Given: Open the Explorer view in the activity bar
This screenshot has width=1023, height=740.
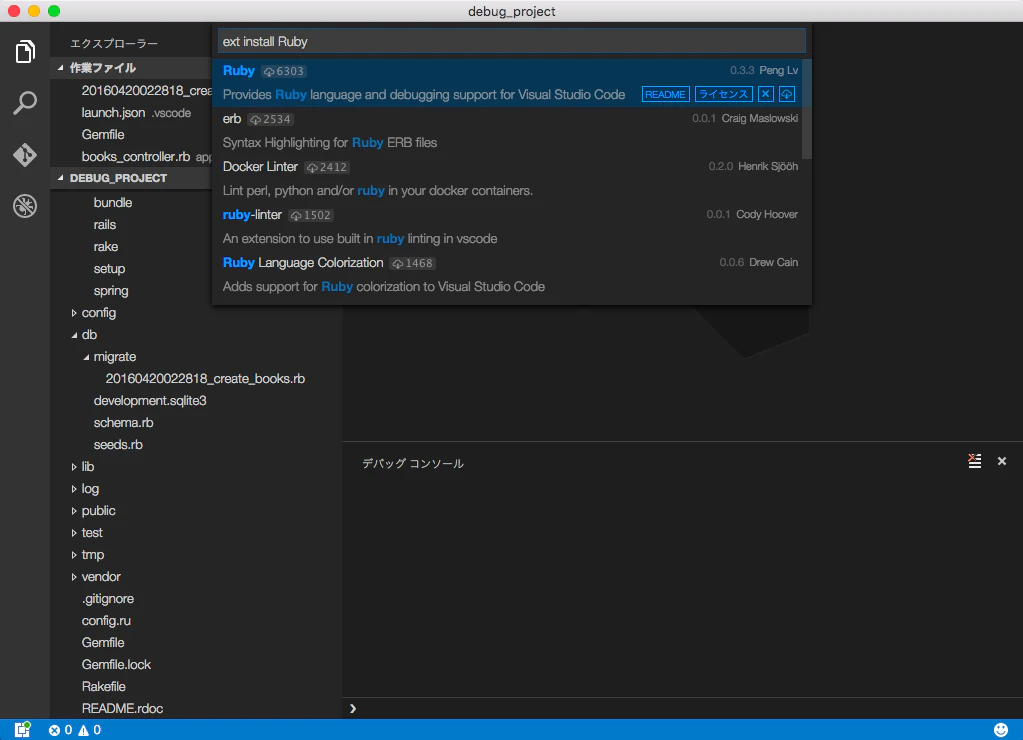Looking at the screenshot, I should 25,52.
